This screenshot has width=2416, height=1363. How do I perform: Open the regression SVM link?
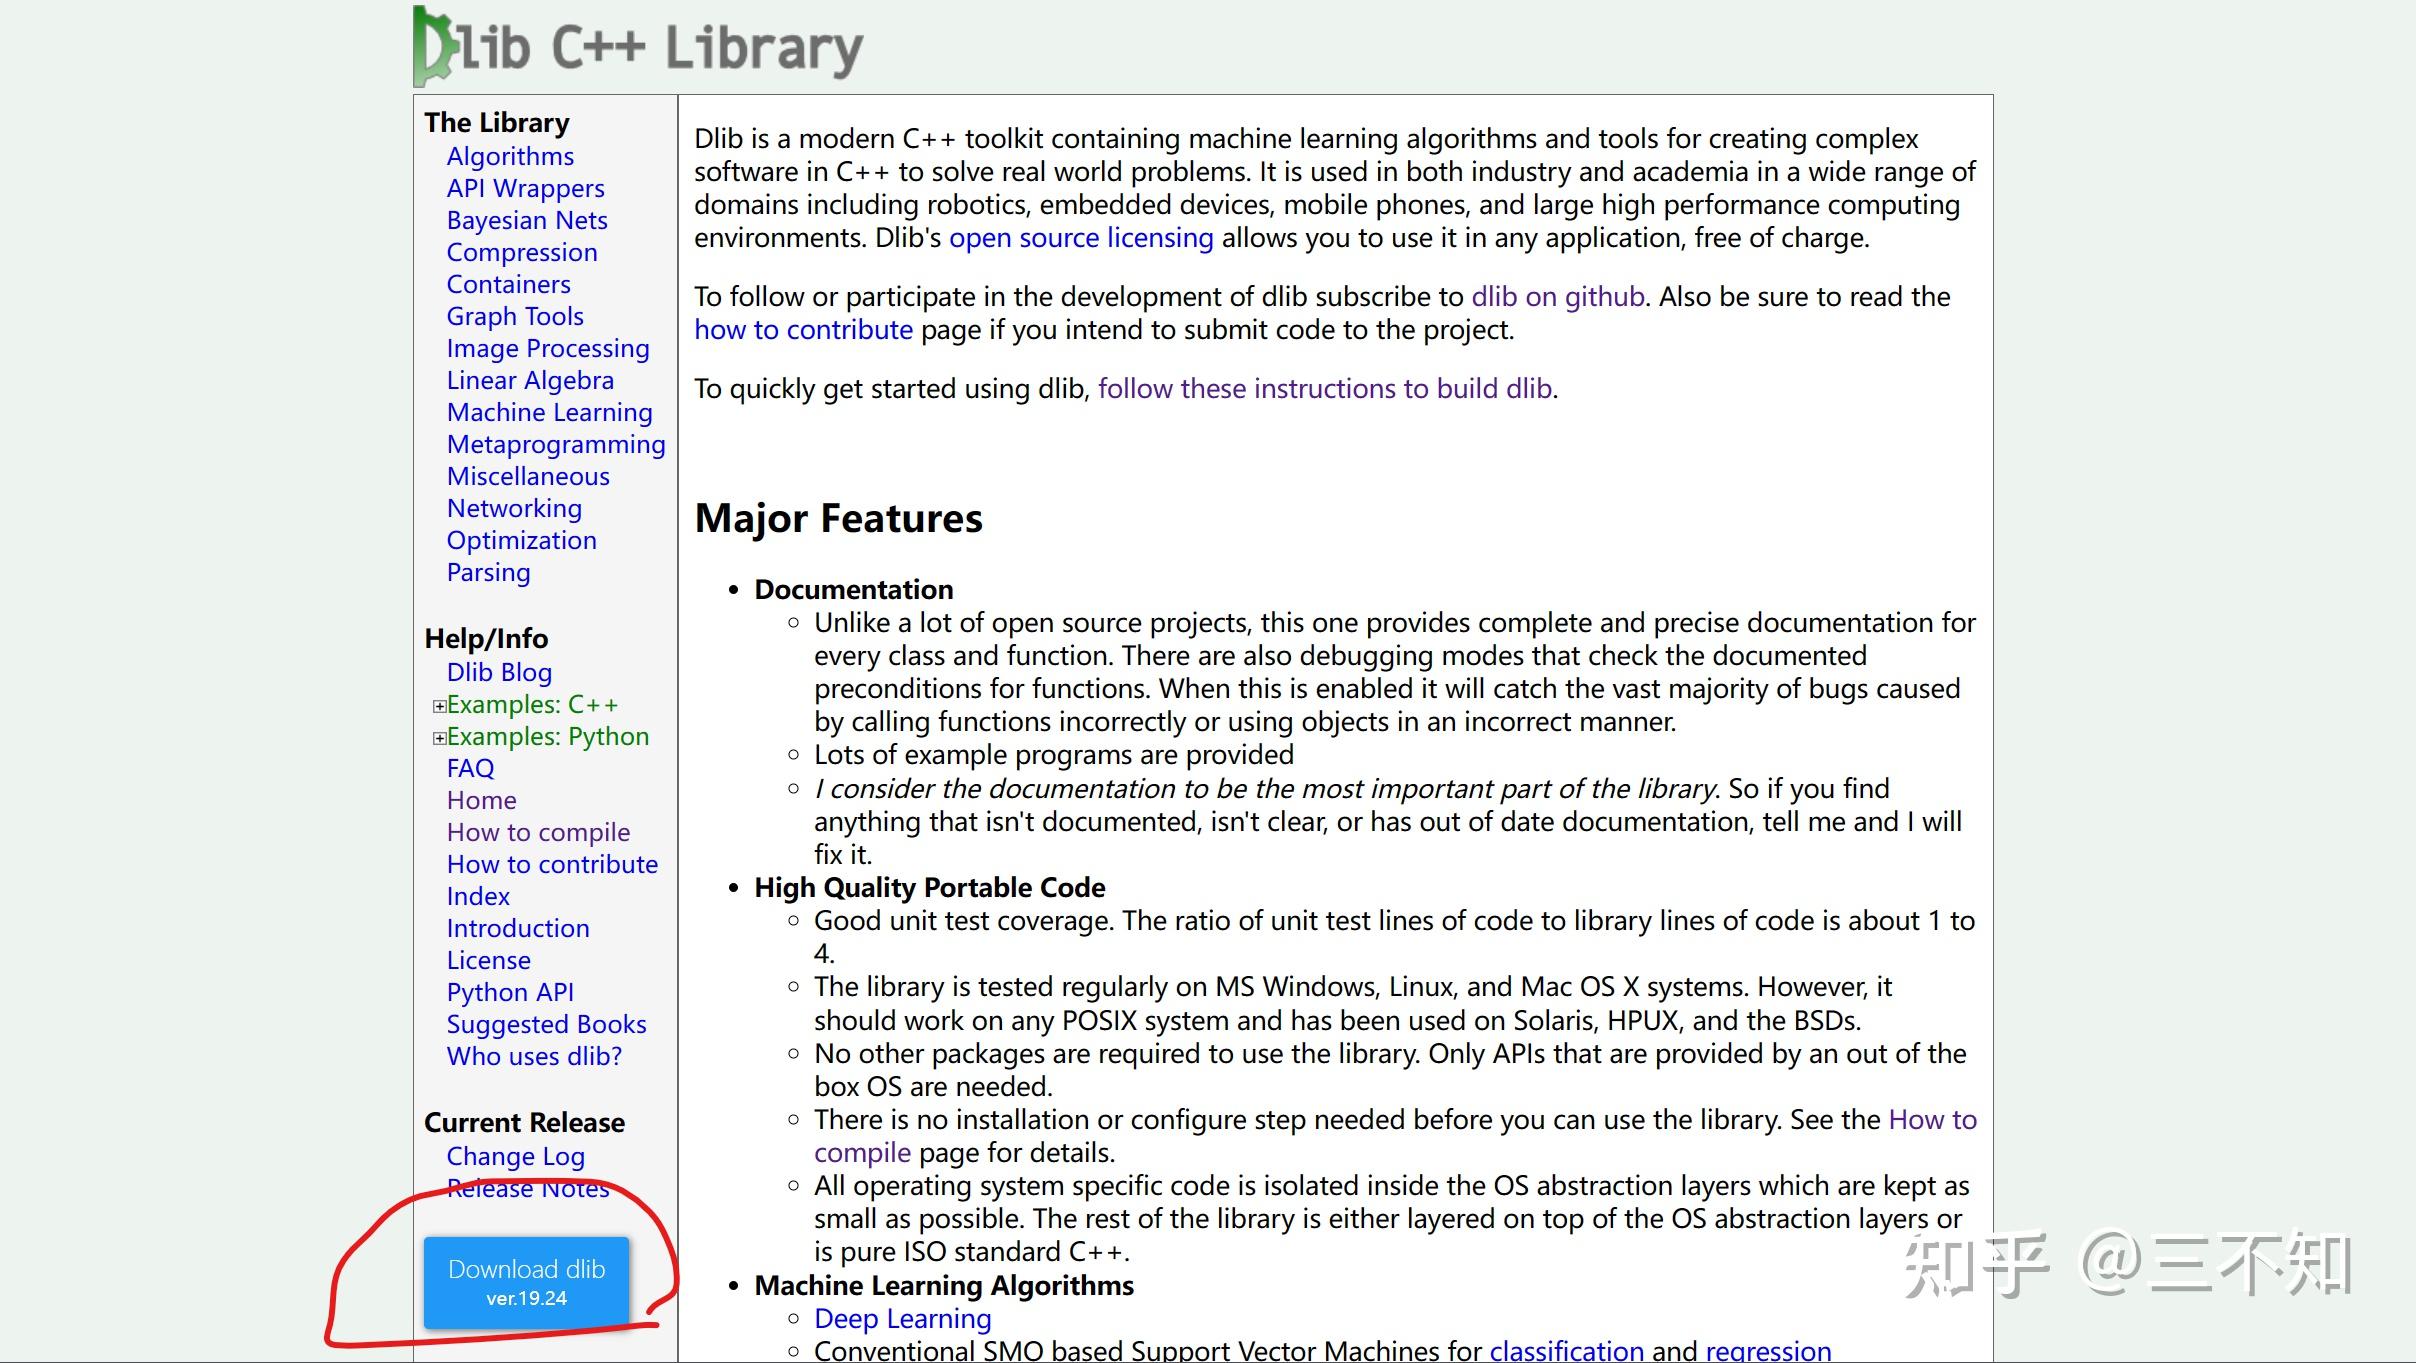(1768, 1350)
